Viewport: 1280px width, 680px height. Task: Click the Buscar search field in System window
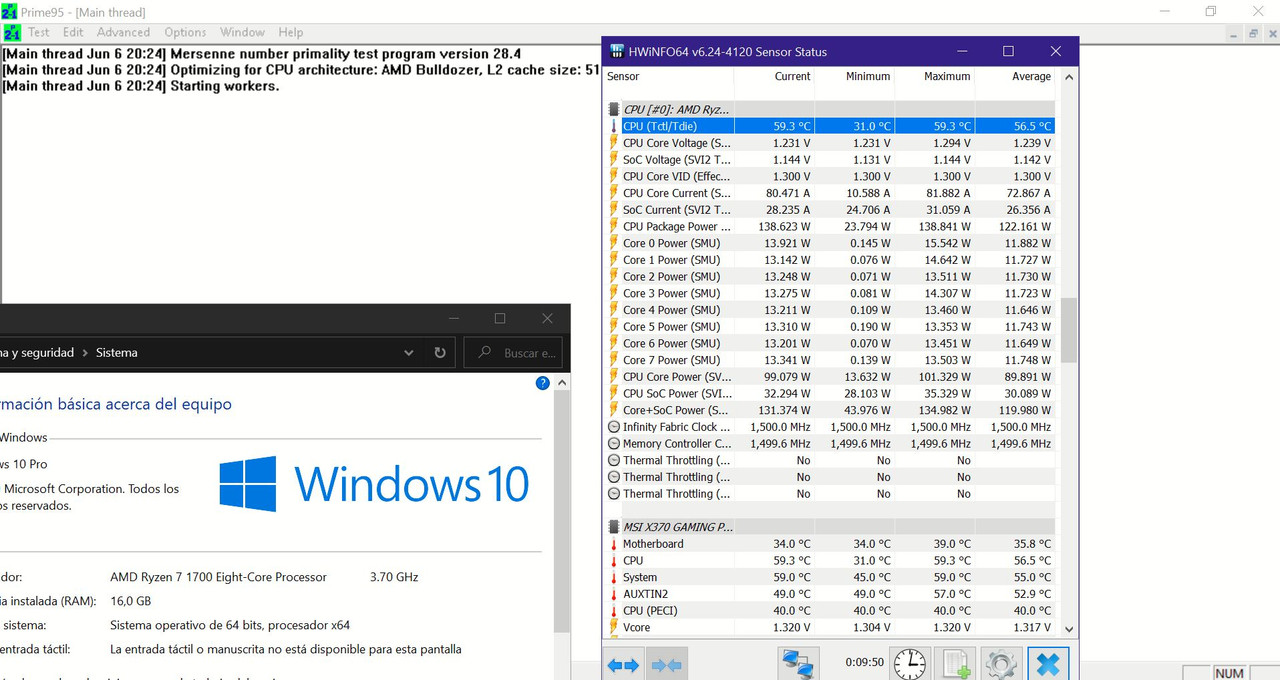(x=515, y=353)
